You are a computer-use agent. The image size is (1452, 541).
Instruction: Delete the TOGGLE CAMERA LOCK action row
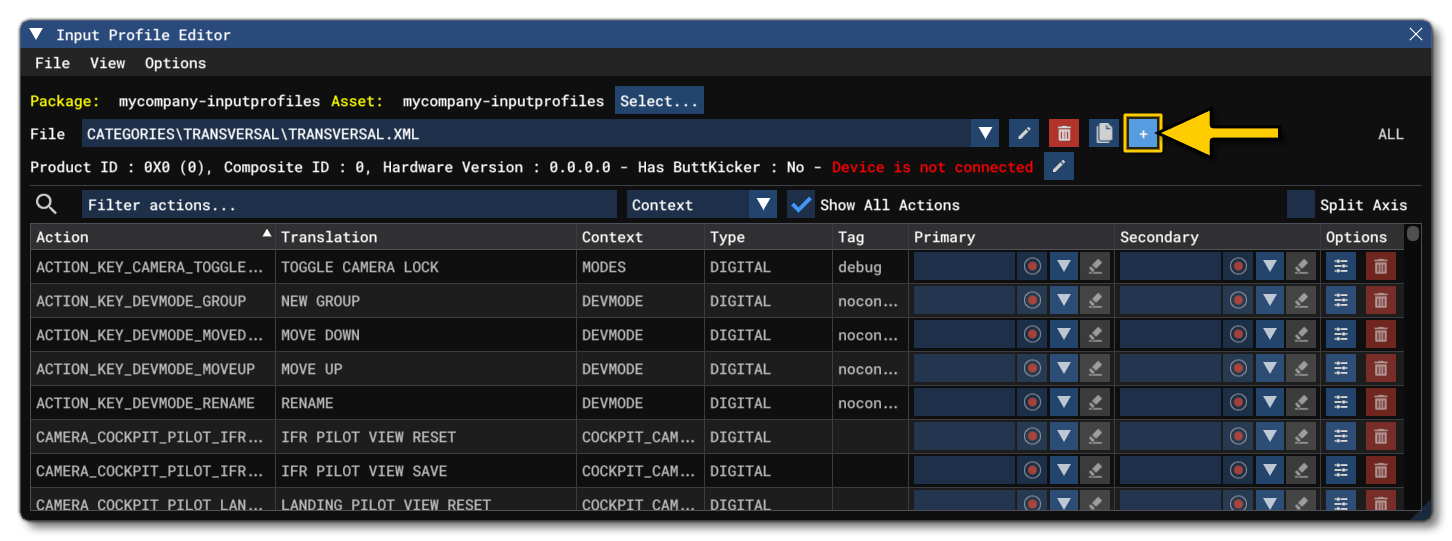coord(1381,267)
